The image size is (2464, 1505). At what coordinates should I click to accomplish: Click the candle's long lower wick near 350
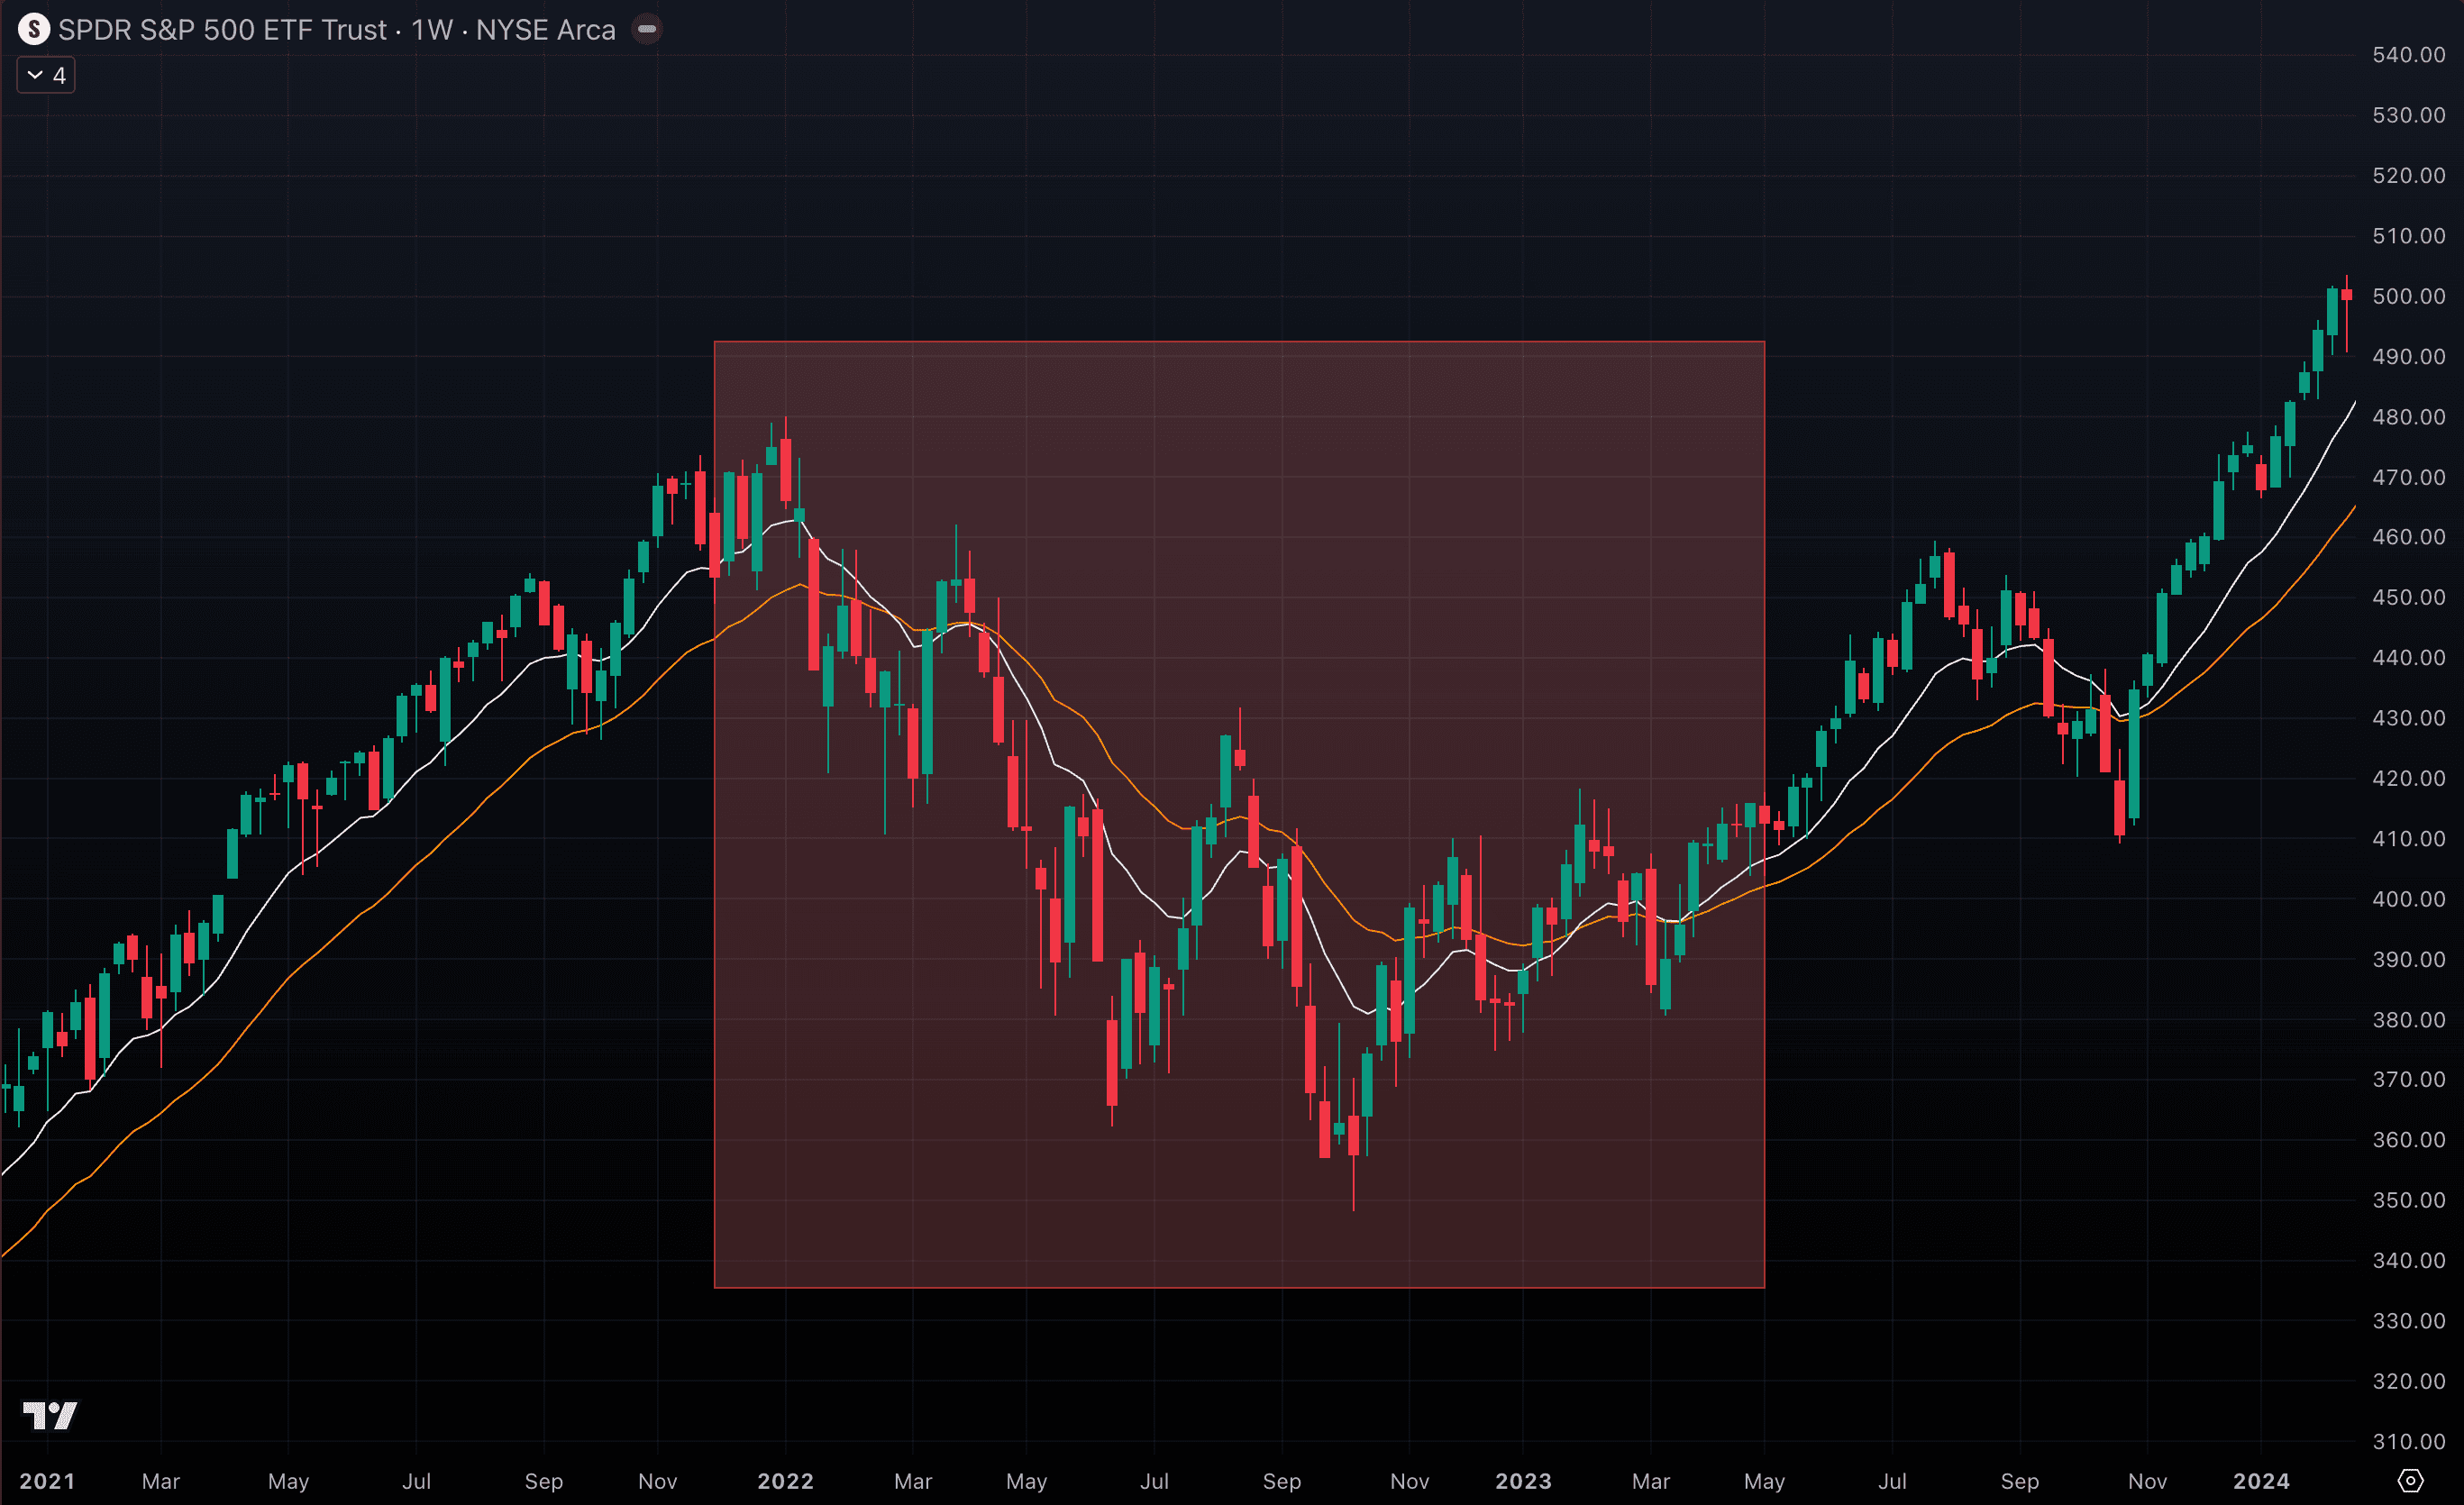click(1354, 1185)
